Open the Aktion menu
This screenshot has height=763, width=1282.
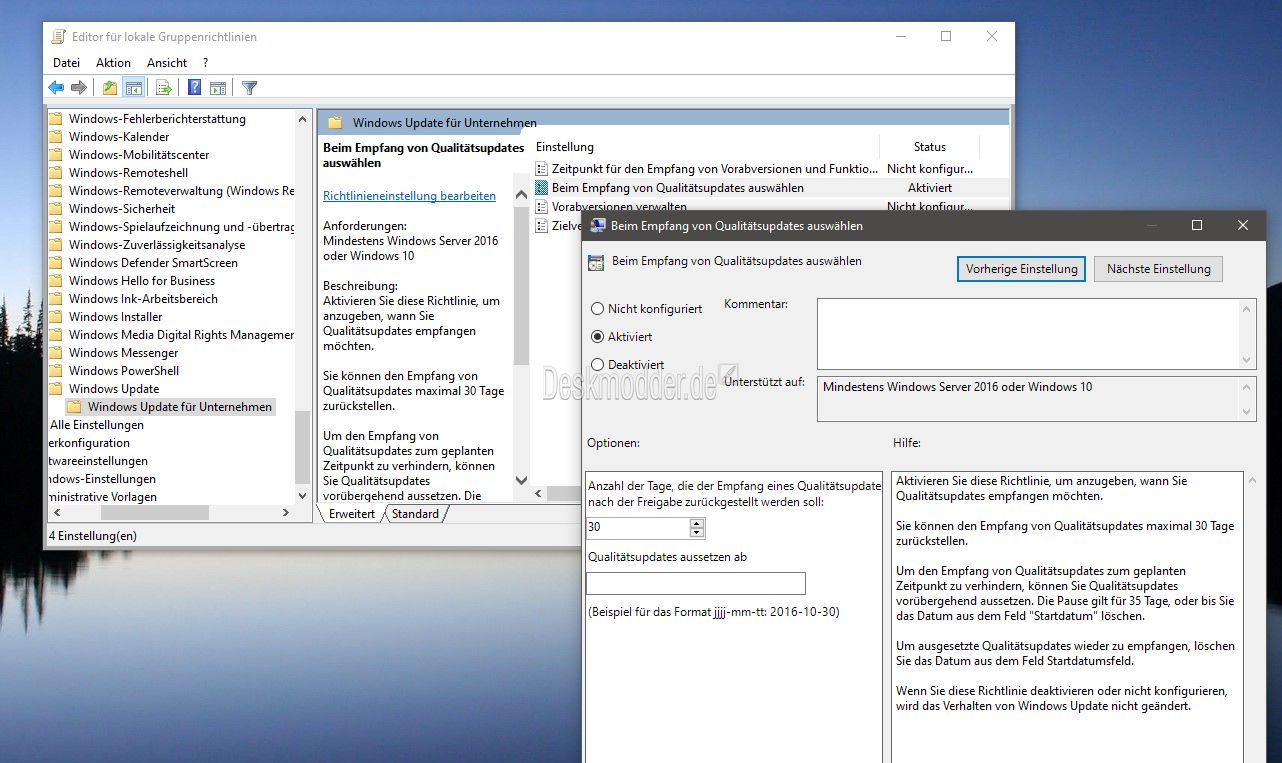(x=113, y=63)
